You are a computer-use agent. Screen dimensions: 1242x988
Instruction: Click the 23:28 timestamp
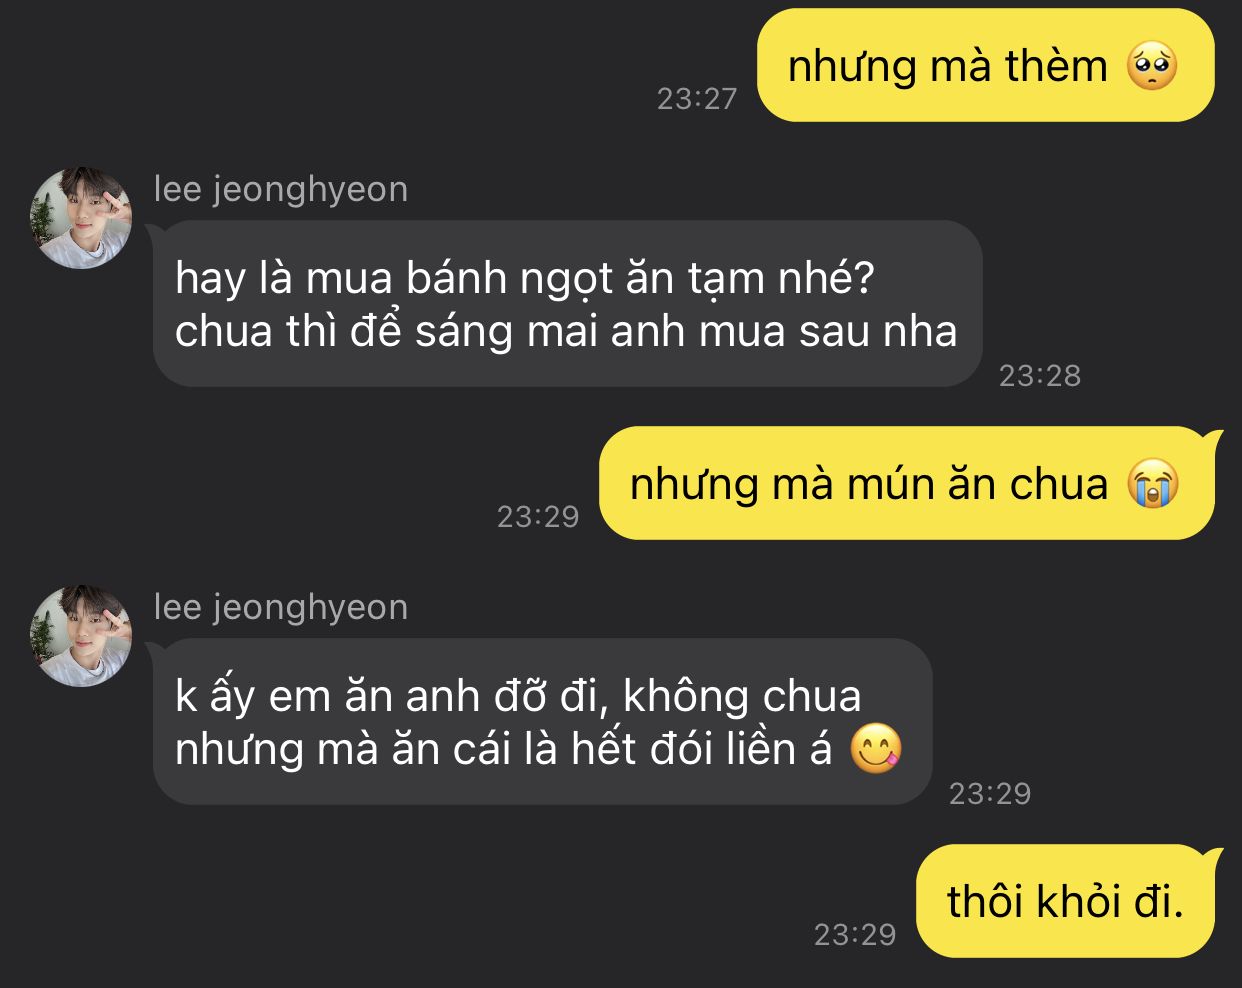[x=1040, y=375]
